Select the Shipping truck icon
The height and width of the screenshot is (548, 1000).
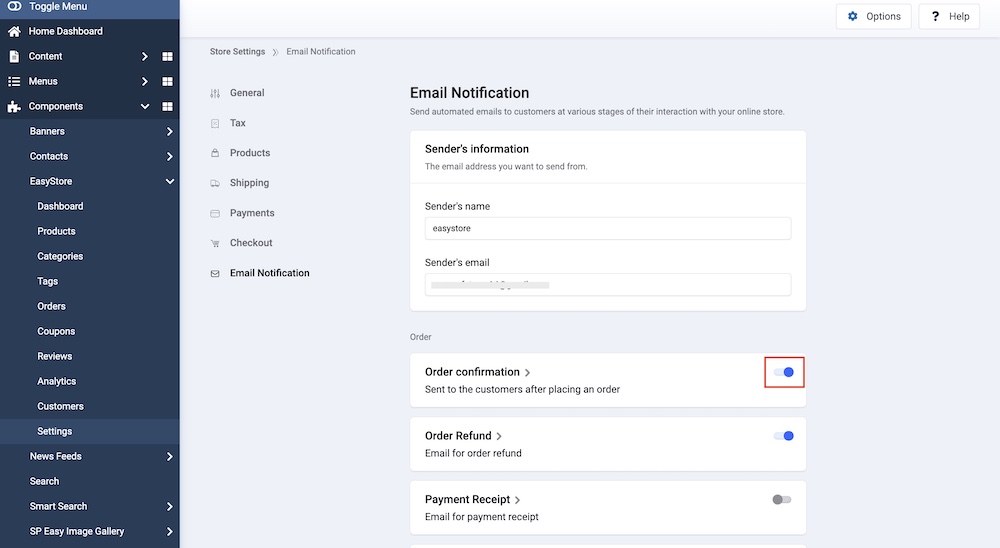pos(215,183)
